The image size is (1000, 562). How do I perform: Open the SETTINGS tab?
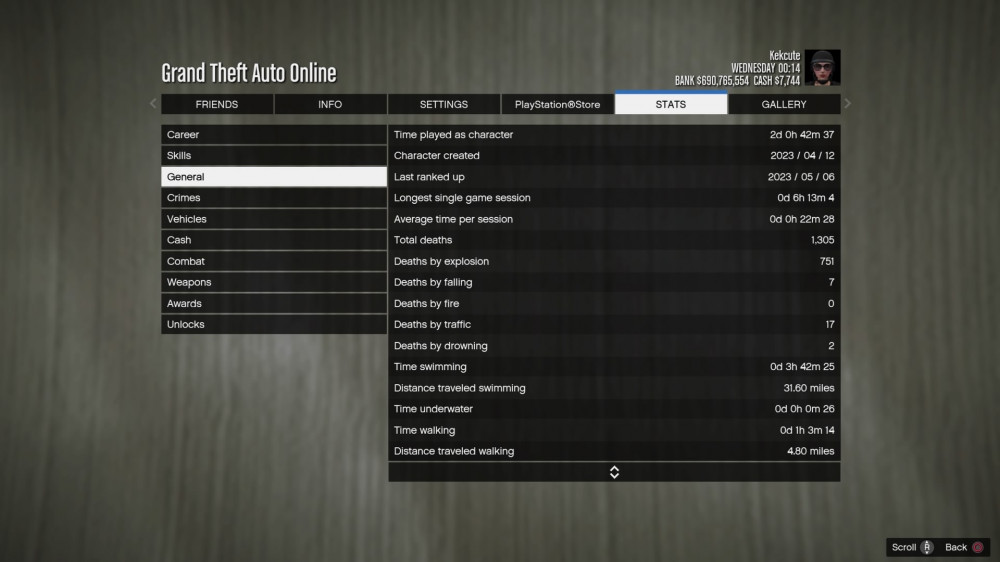444,104
